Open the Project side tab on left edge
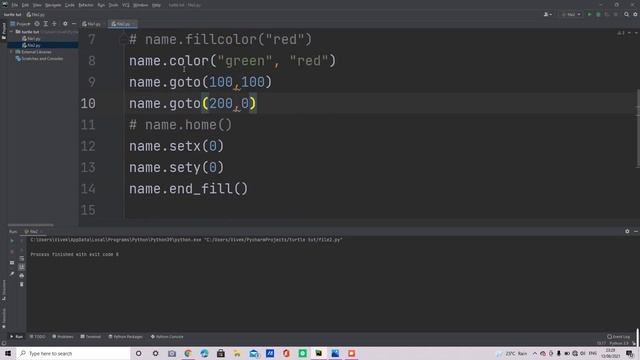 coord(4,31)
